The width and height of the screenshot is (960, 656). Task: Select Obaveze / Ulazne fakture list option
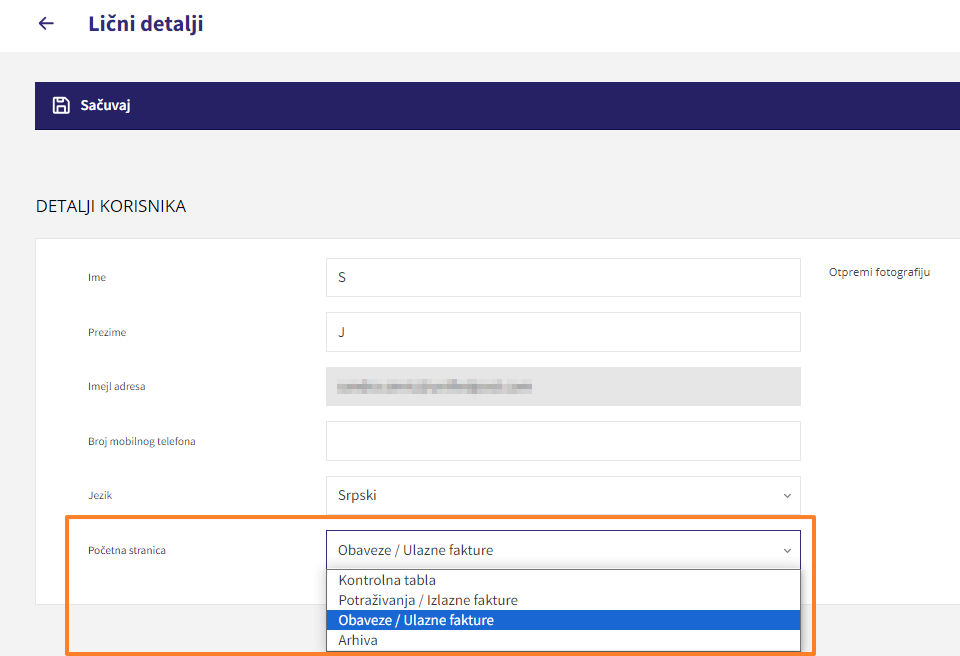[563, 620]
